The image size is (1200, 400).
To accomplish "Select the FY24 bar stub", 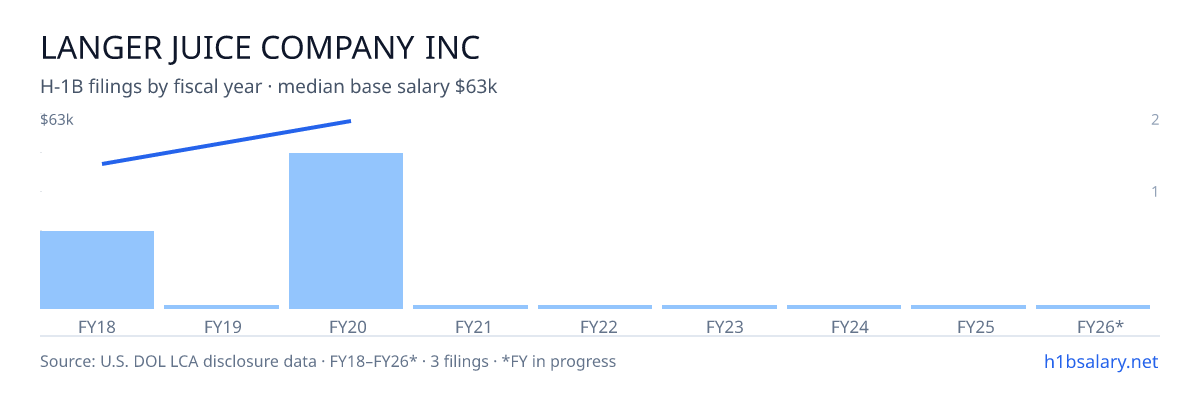I will pos(844,307).
